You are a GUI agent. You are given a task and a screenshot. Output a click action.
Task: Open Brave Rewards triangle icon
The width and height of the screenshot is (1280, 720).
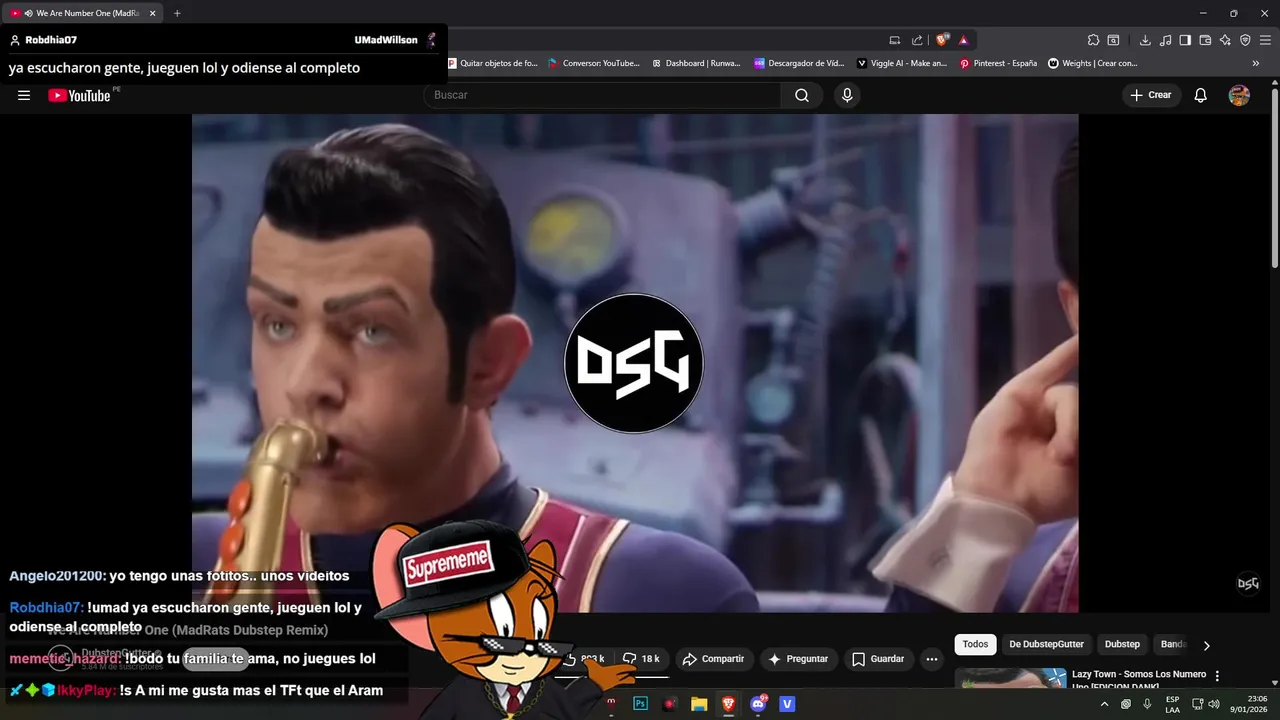[963, 40]
